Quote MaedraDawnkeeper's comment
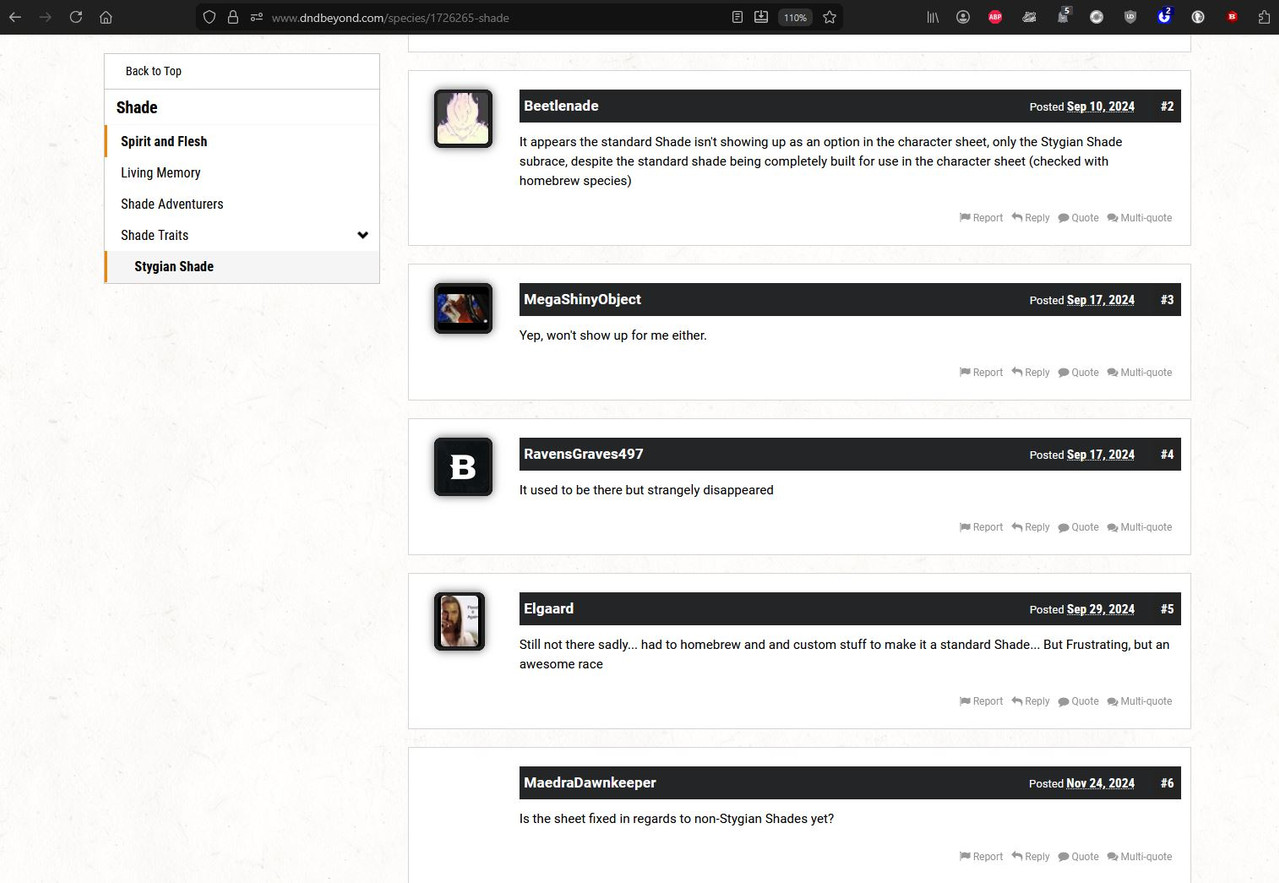The image size is (1279, 883). tap(1078, 856)
